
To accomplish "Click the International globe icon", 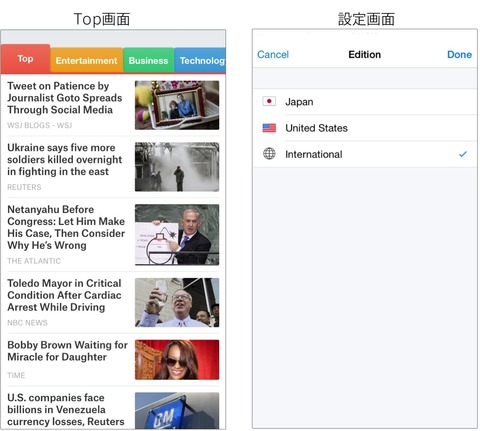I will (269, 154).
